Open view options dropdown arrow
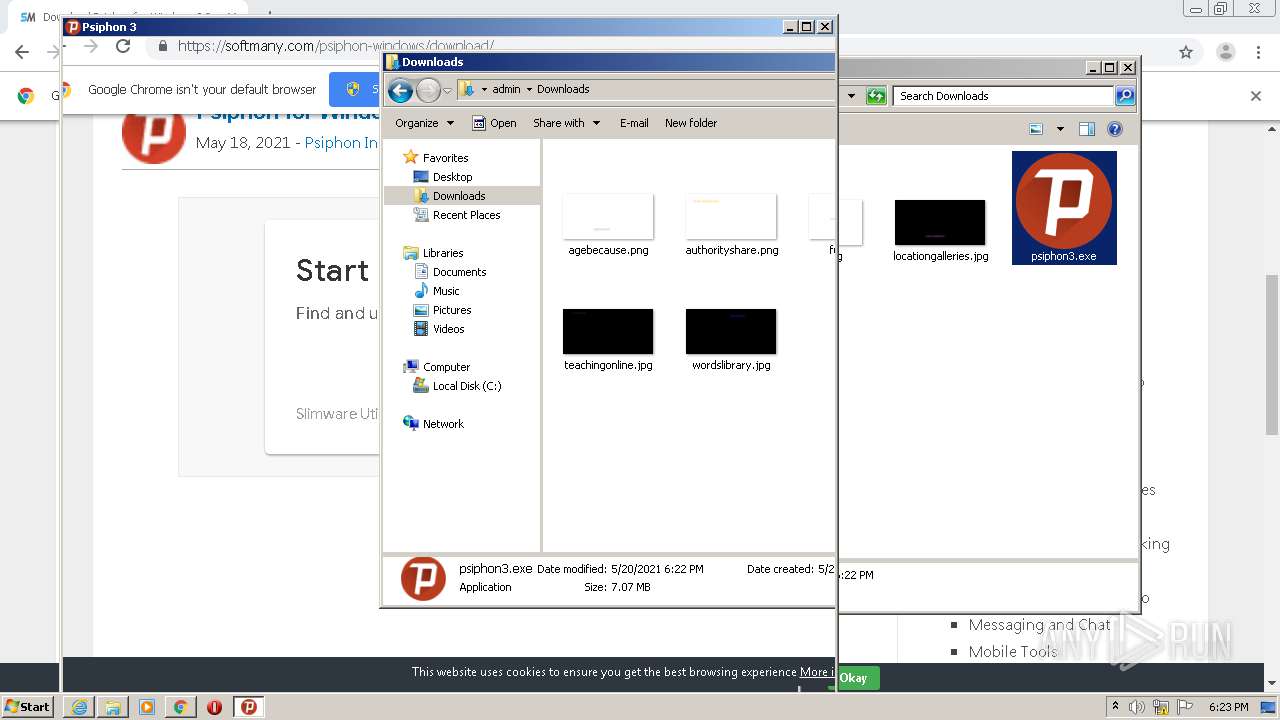Image resolution: width=1280 pixels, height=720 pixels. pyautogui.click(x=1060, y=129)
